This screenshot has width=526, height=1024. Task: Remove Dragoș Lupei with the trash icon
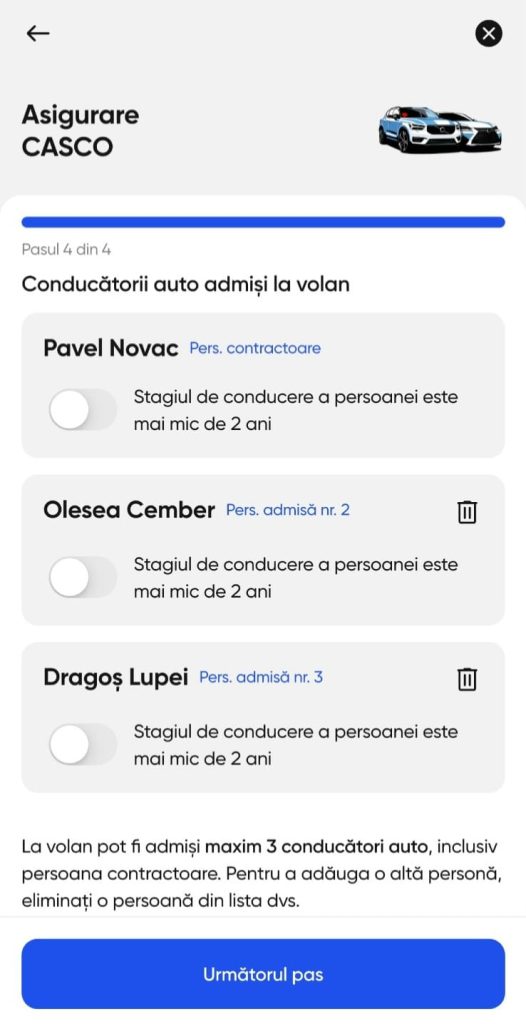(x=467, y=679)
